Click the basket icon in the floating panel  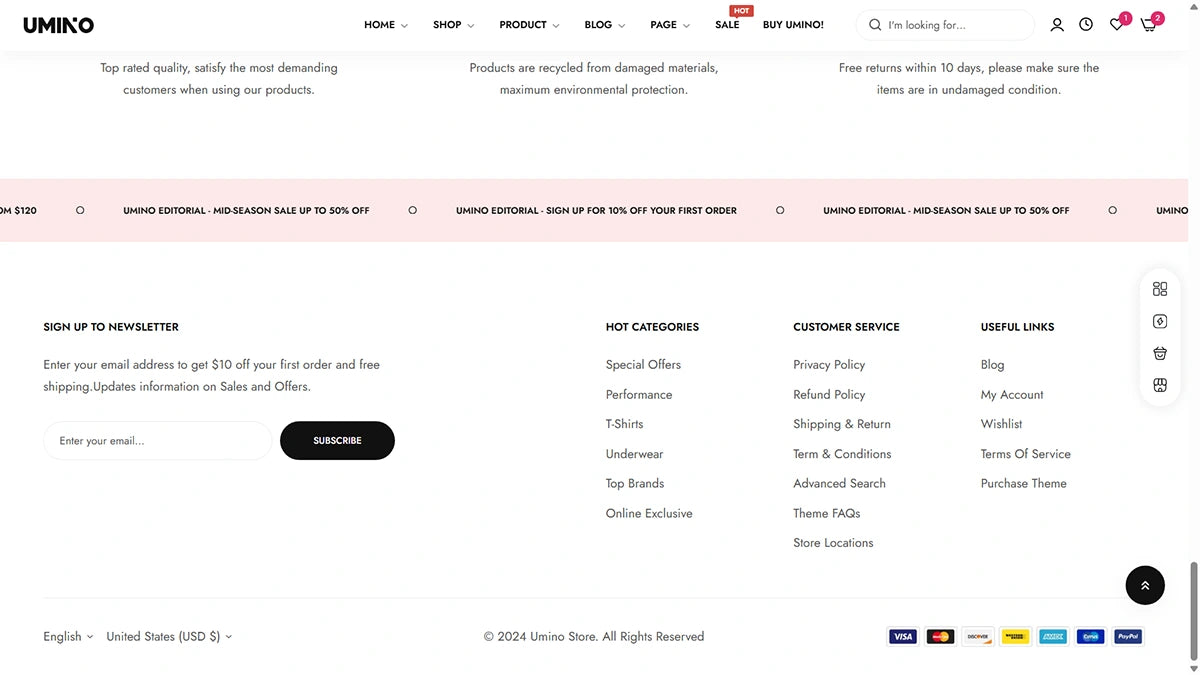point(1160,353)
